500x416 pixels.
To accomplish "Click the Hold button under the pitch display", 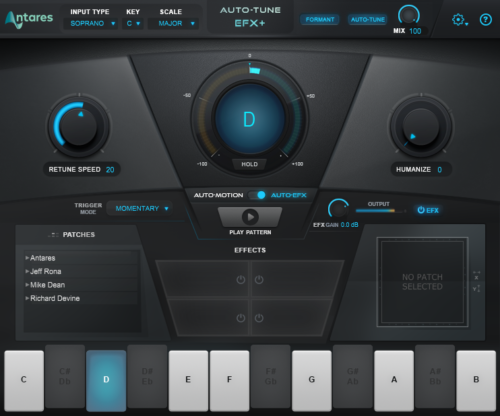I will coord(250,164).
